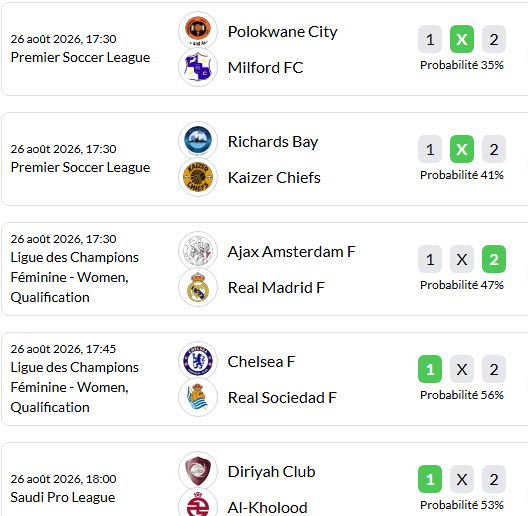528x516 pixels.
Task: Choose outcome 2 for Ajax vs Real Madrid
Action: coord(494,259)
